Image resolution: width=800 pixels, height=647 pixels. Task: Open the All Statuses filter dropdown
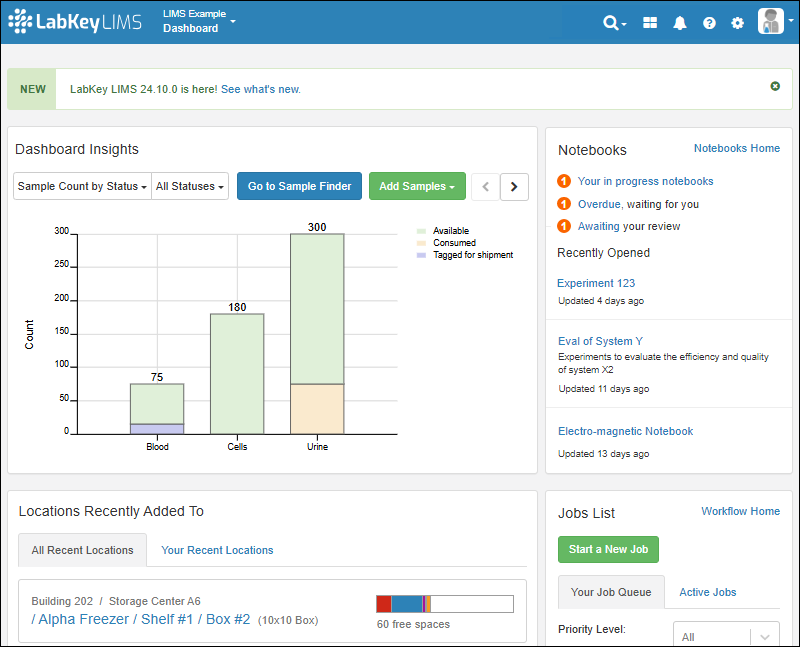coord(190,186)
